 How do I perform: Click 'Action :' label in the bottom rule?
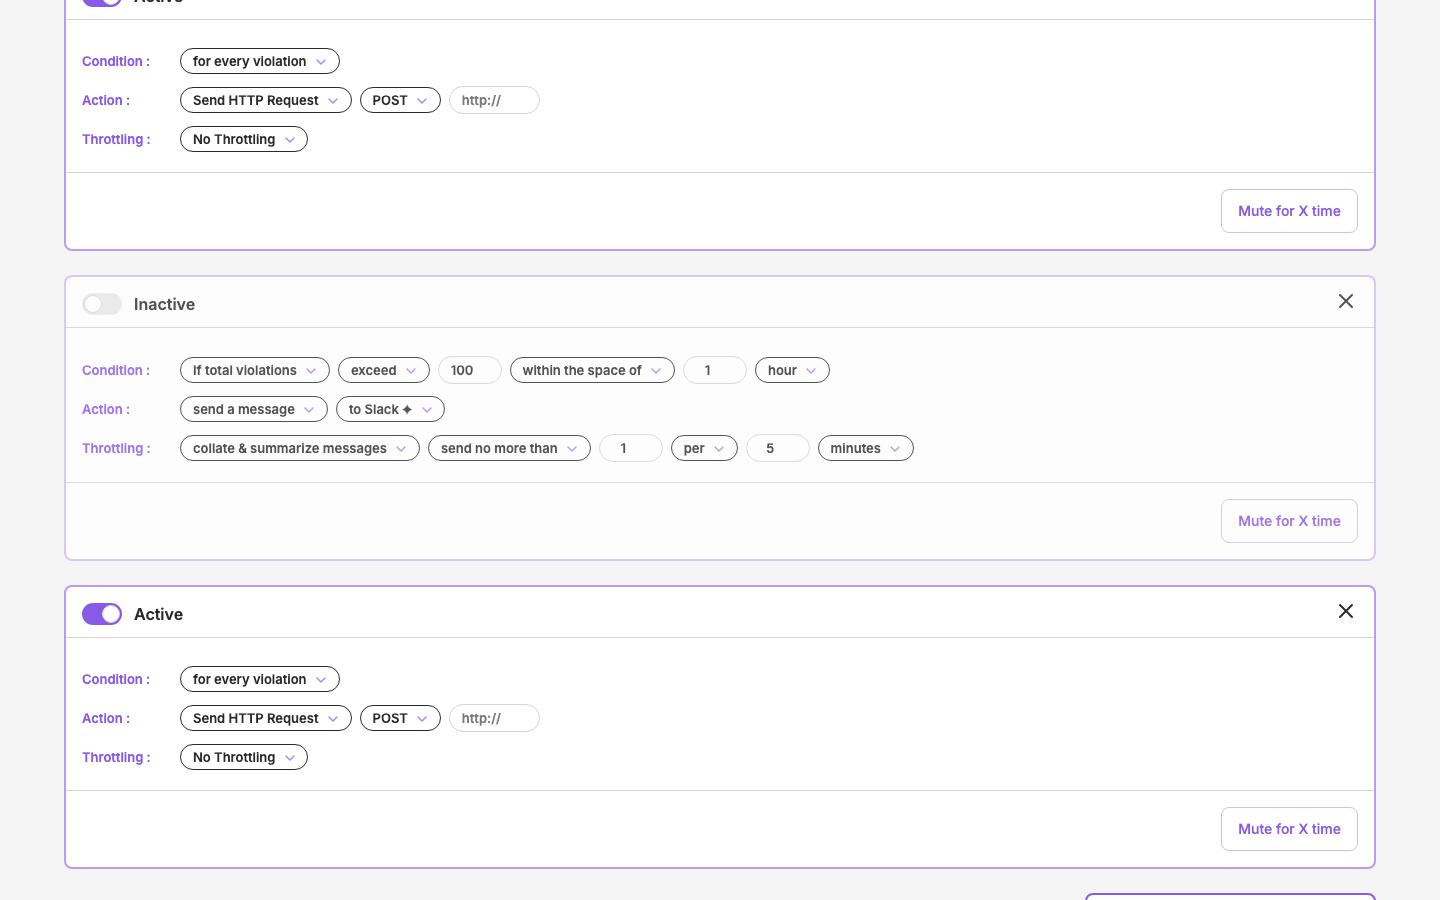click(x=106, y=718)
